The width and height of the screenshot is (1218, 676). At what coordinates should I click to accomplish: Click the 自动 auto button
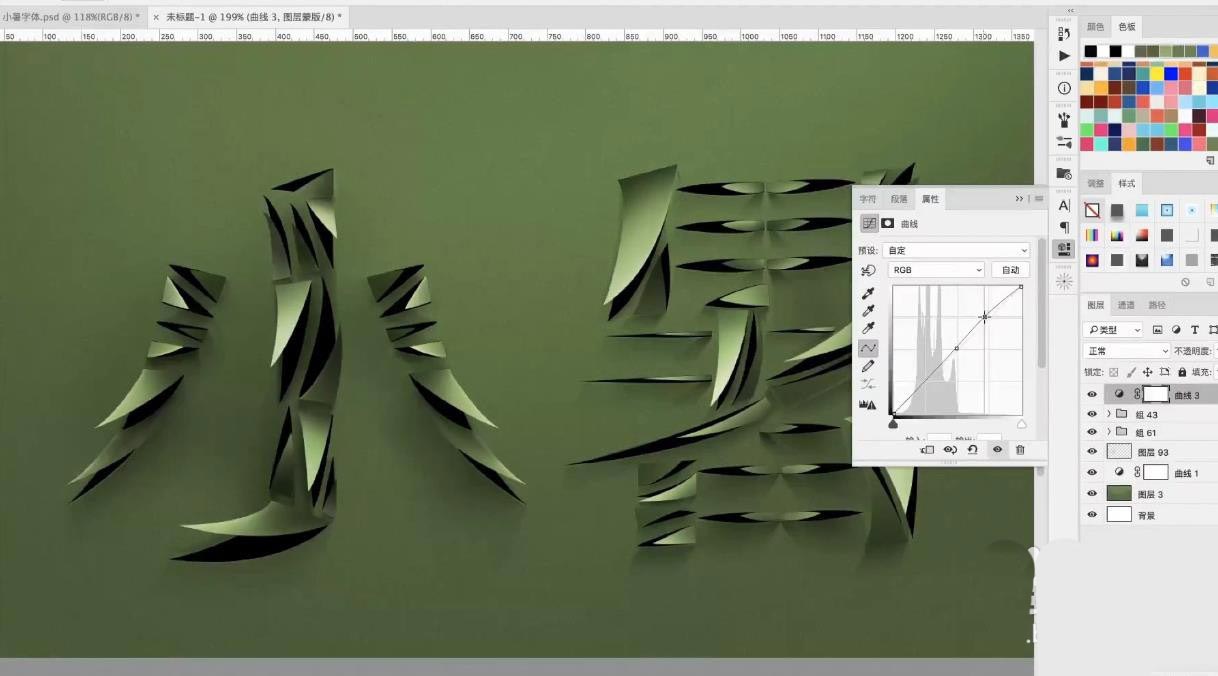click(x=1011, y=270)
